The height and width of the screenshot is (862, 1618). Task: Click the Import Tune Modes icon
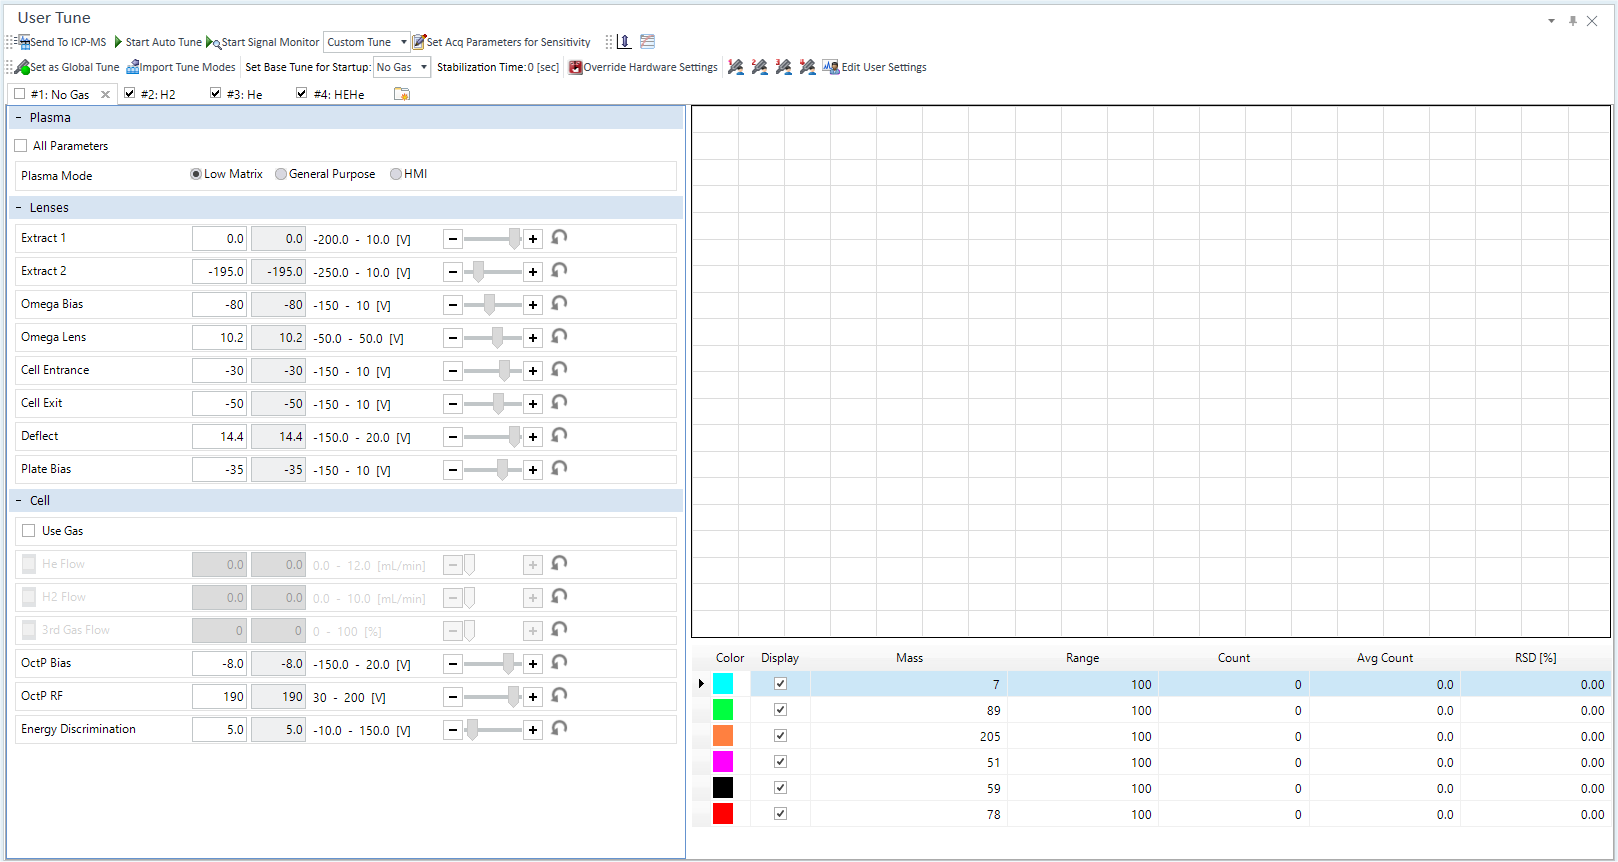pos(133,67)
